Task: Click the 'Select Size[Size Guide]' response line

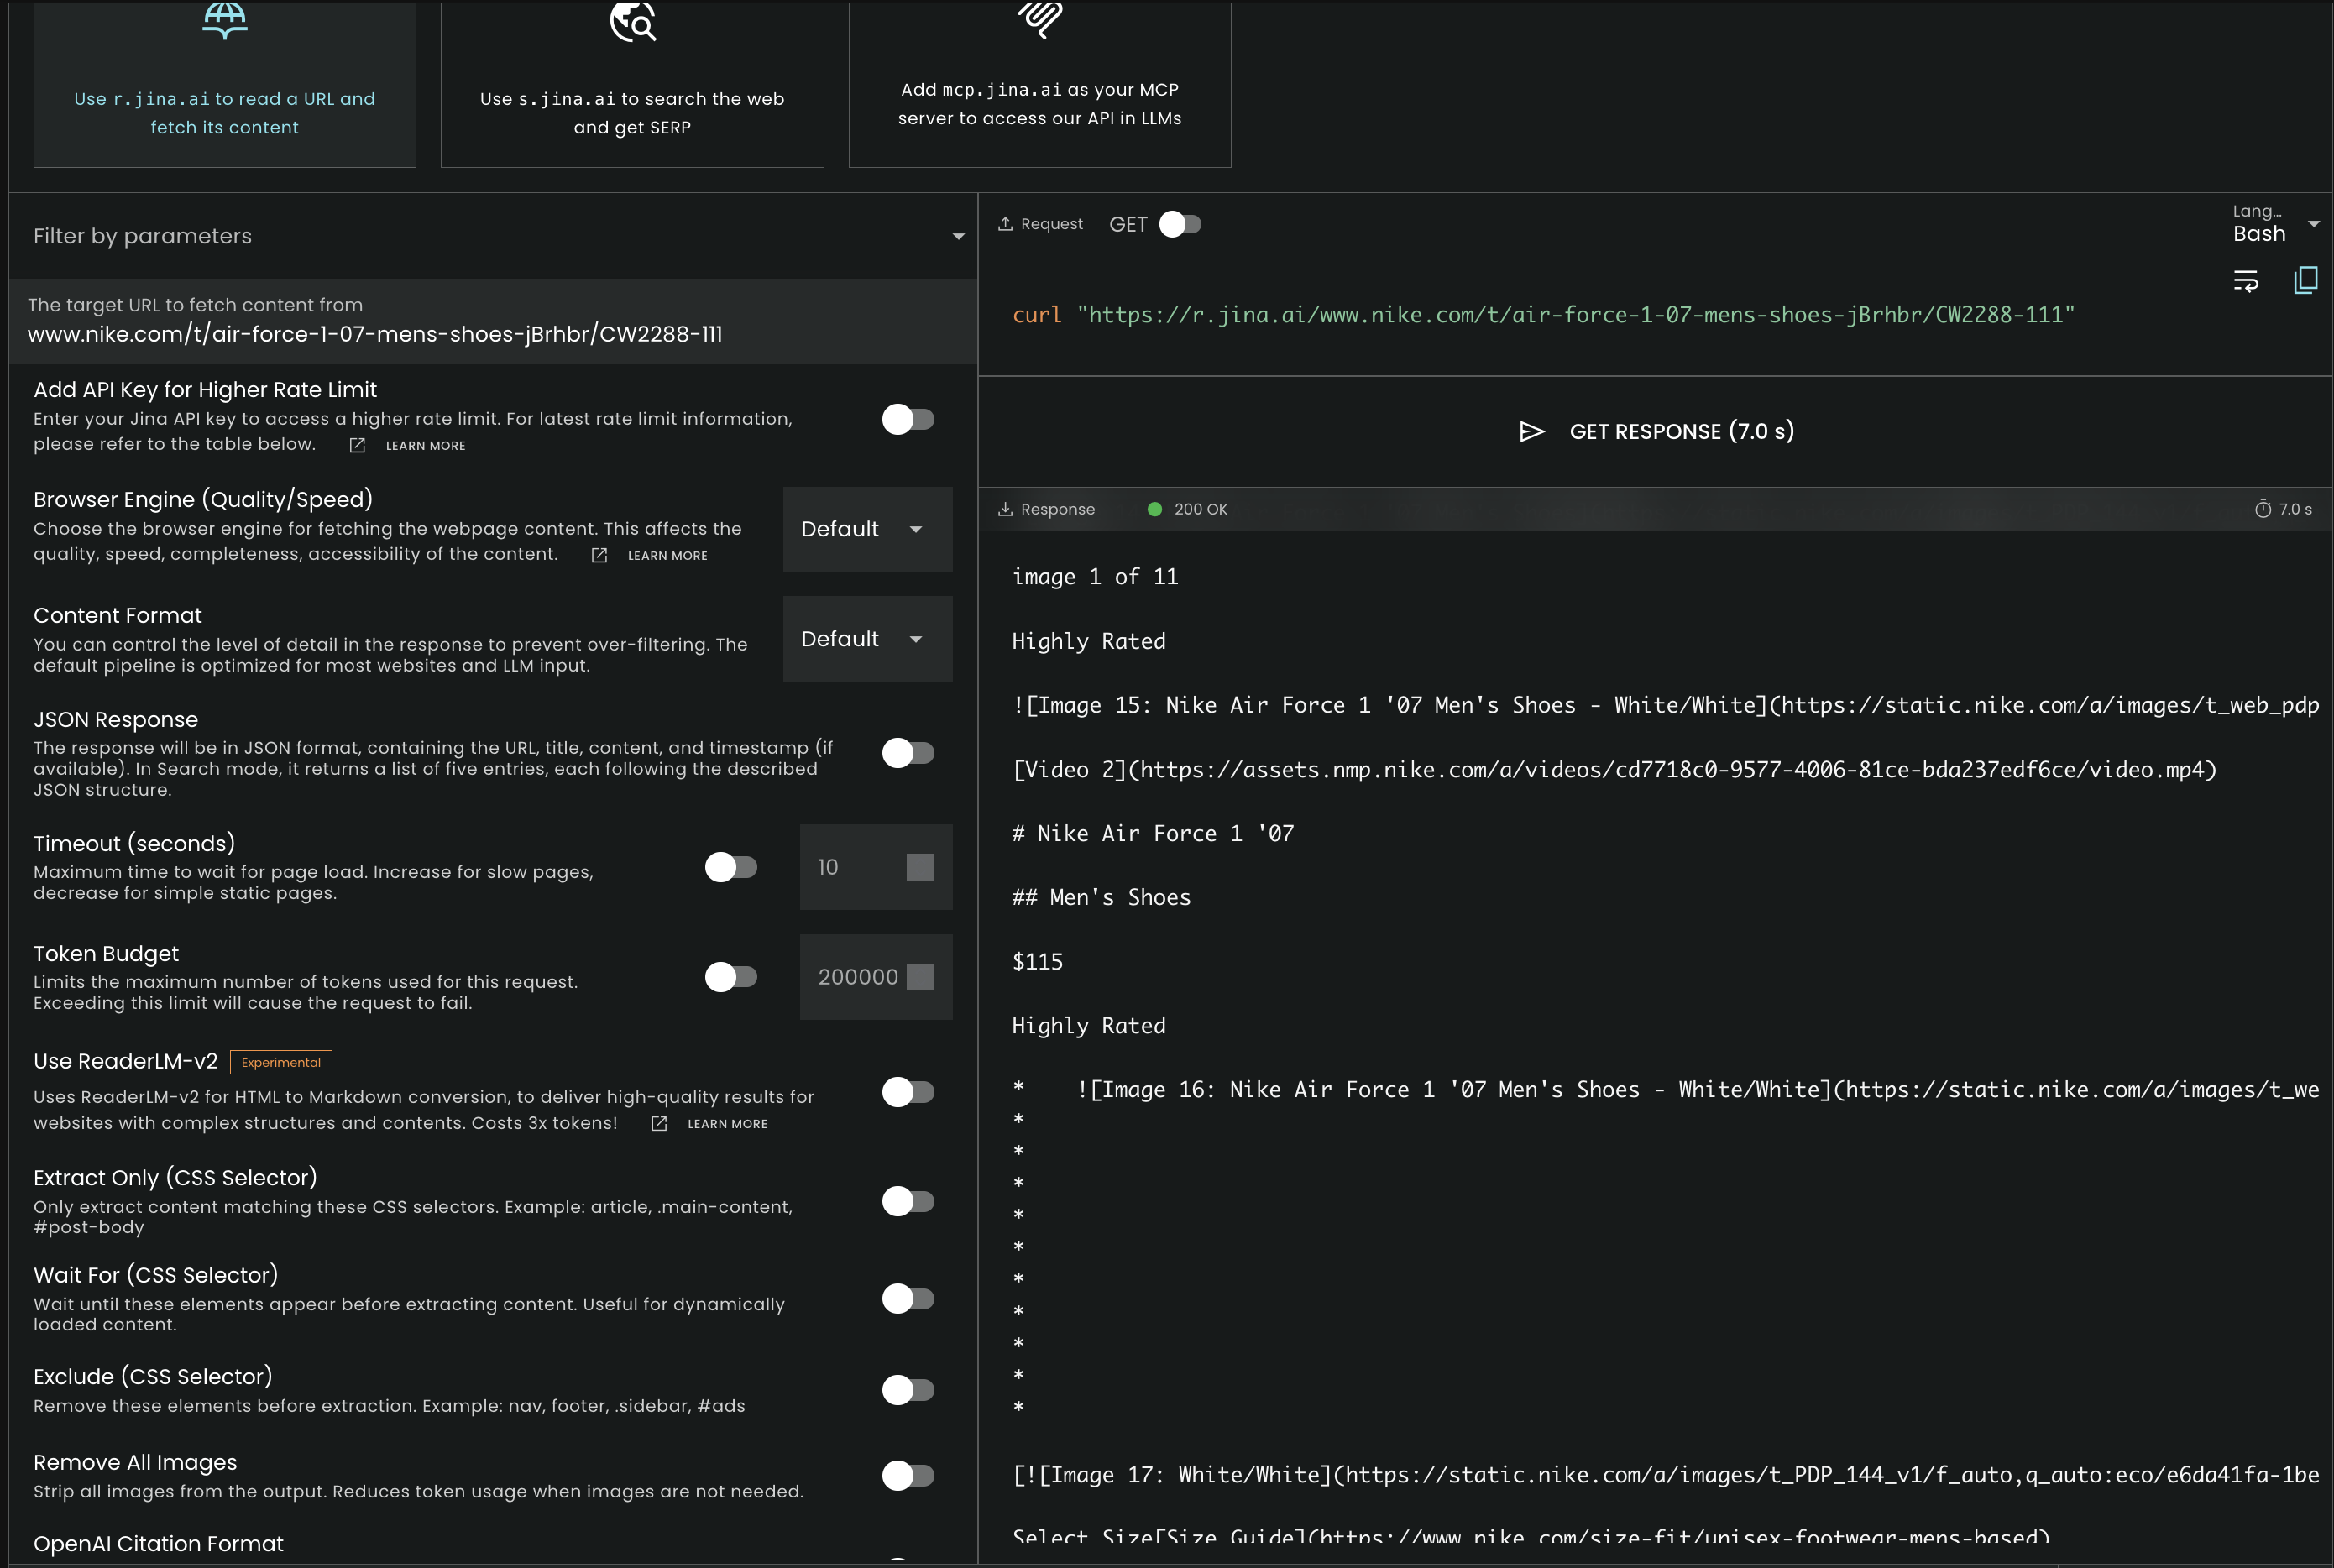Action: [x=1531, y=1538]
